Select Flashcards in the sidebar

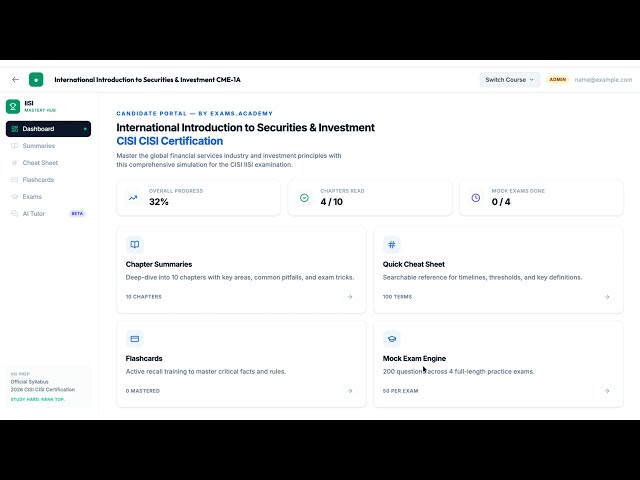pyautogui.click(x=49, y=180)
